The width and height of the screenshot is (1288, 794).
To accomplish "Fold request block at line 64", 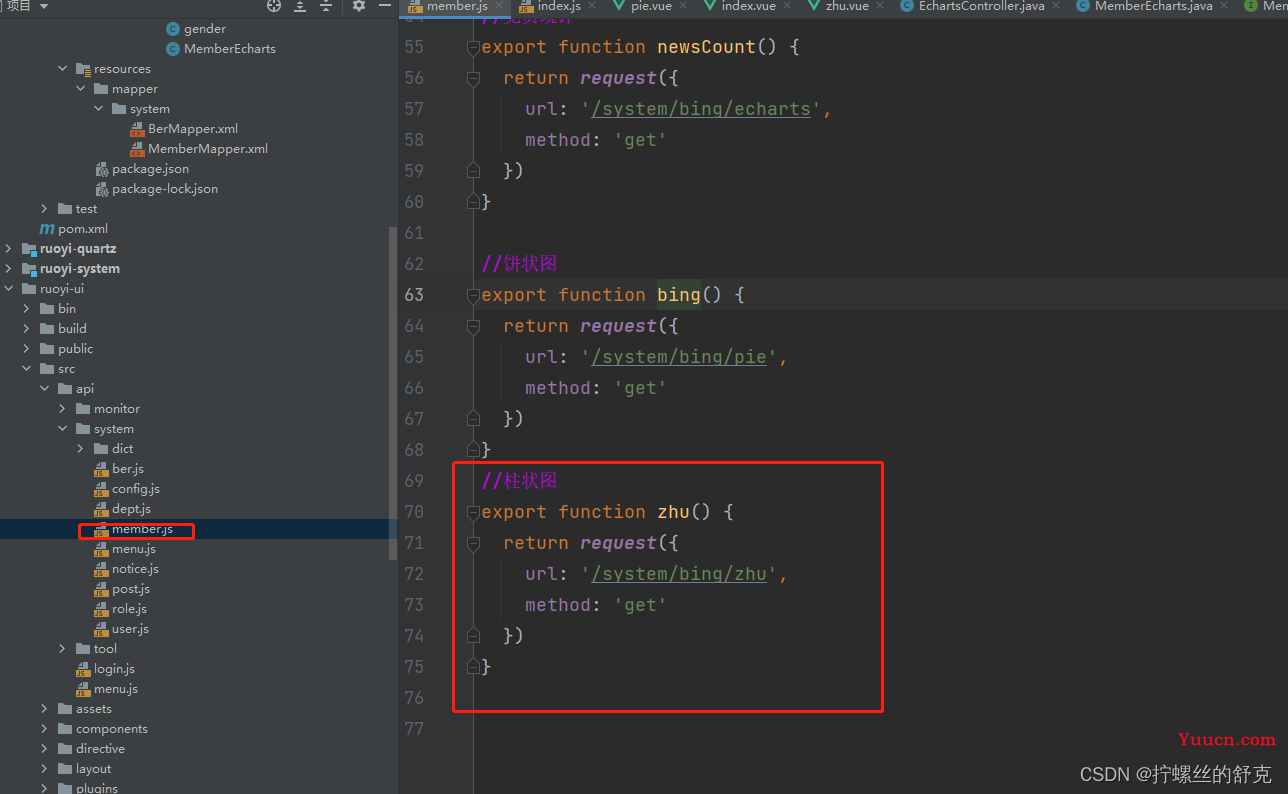I will pos(474,326).
